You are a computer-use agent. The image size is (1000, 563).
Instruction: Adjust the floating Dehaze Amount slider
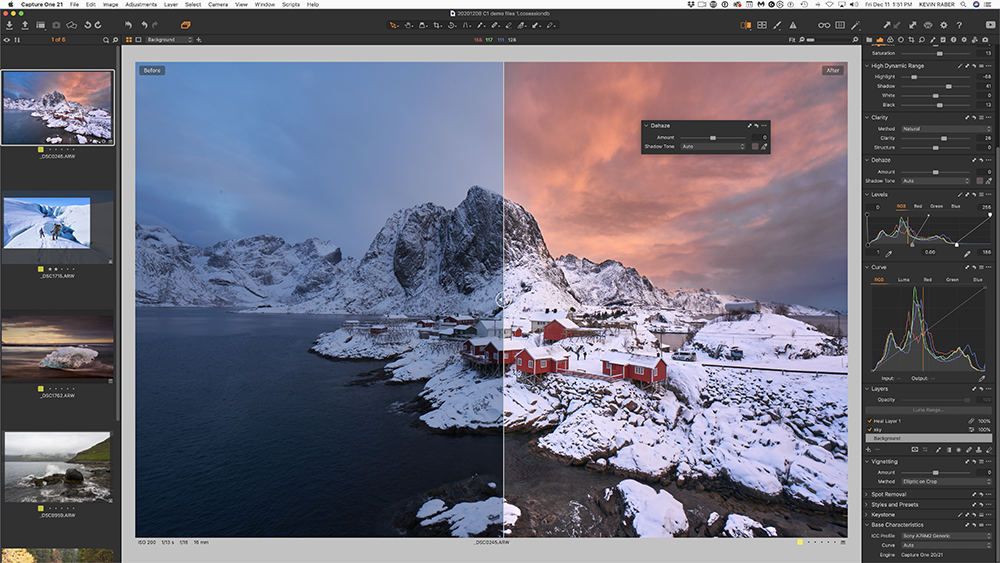712,137
